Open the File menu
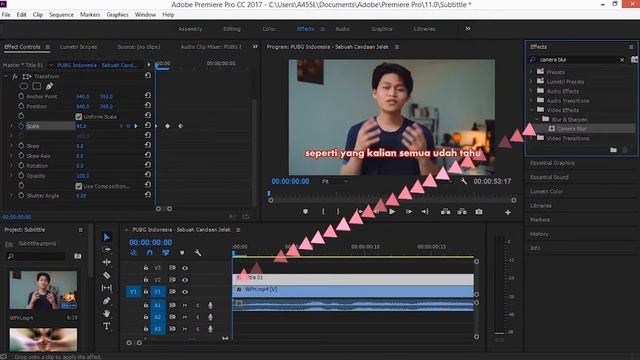 click(x=6, y=14)
